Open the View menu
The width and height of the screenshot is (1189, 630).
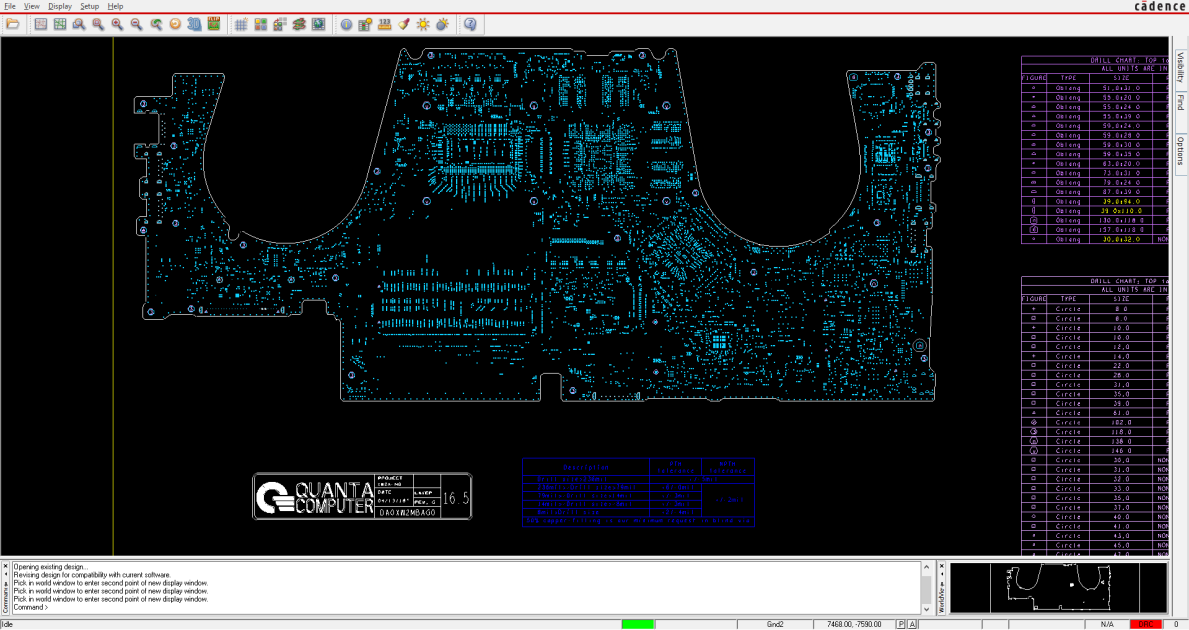point(32,6)
